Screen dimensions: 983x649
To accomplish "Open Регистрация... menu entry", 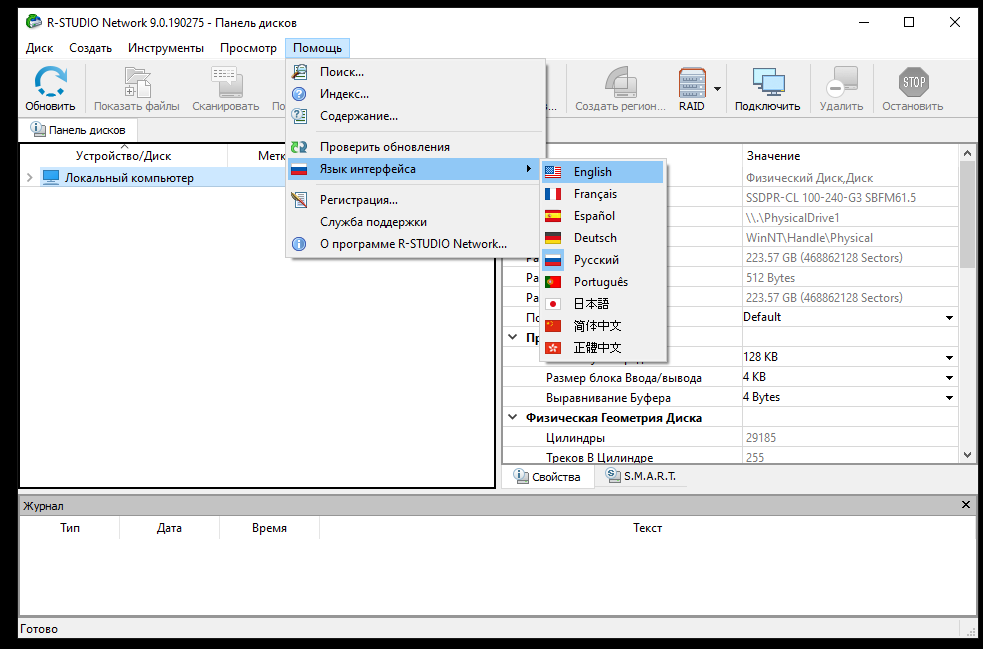I will coord(416,200).
